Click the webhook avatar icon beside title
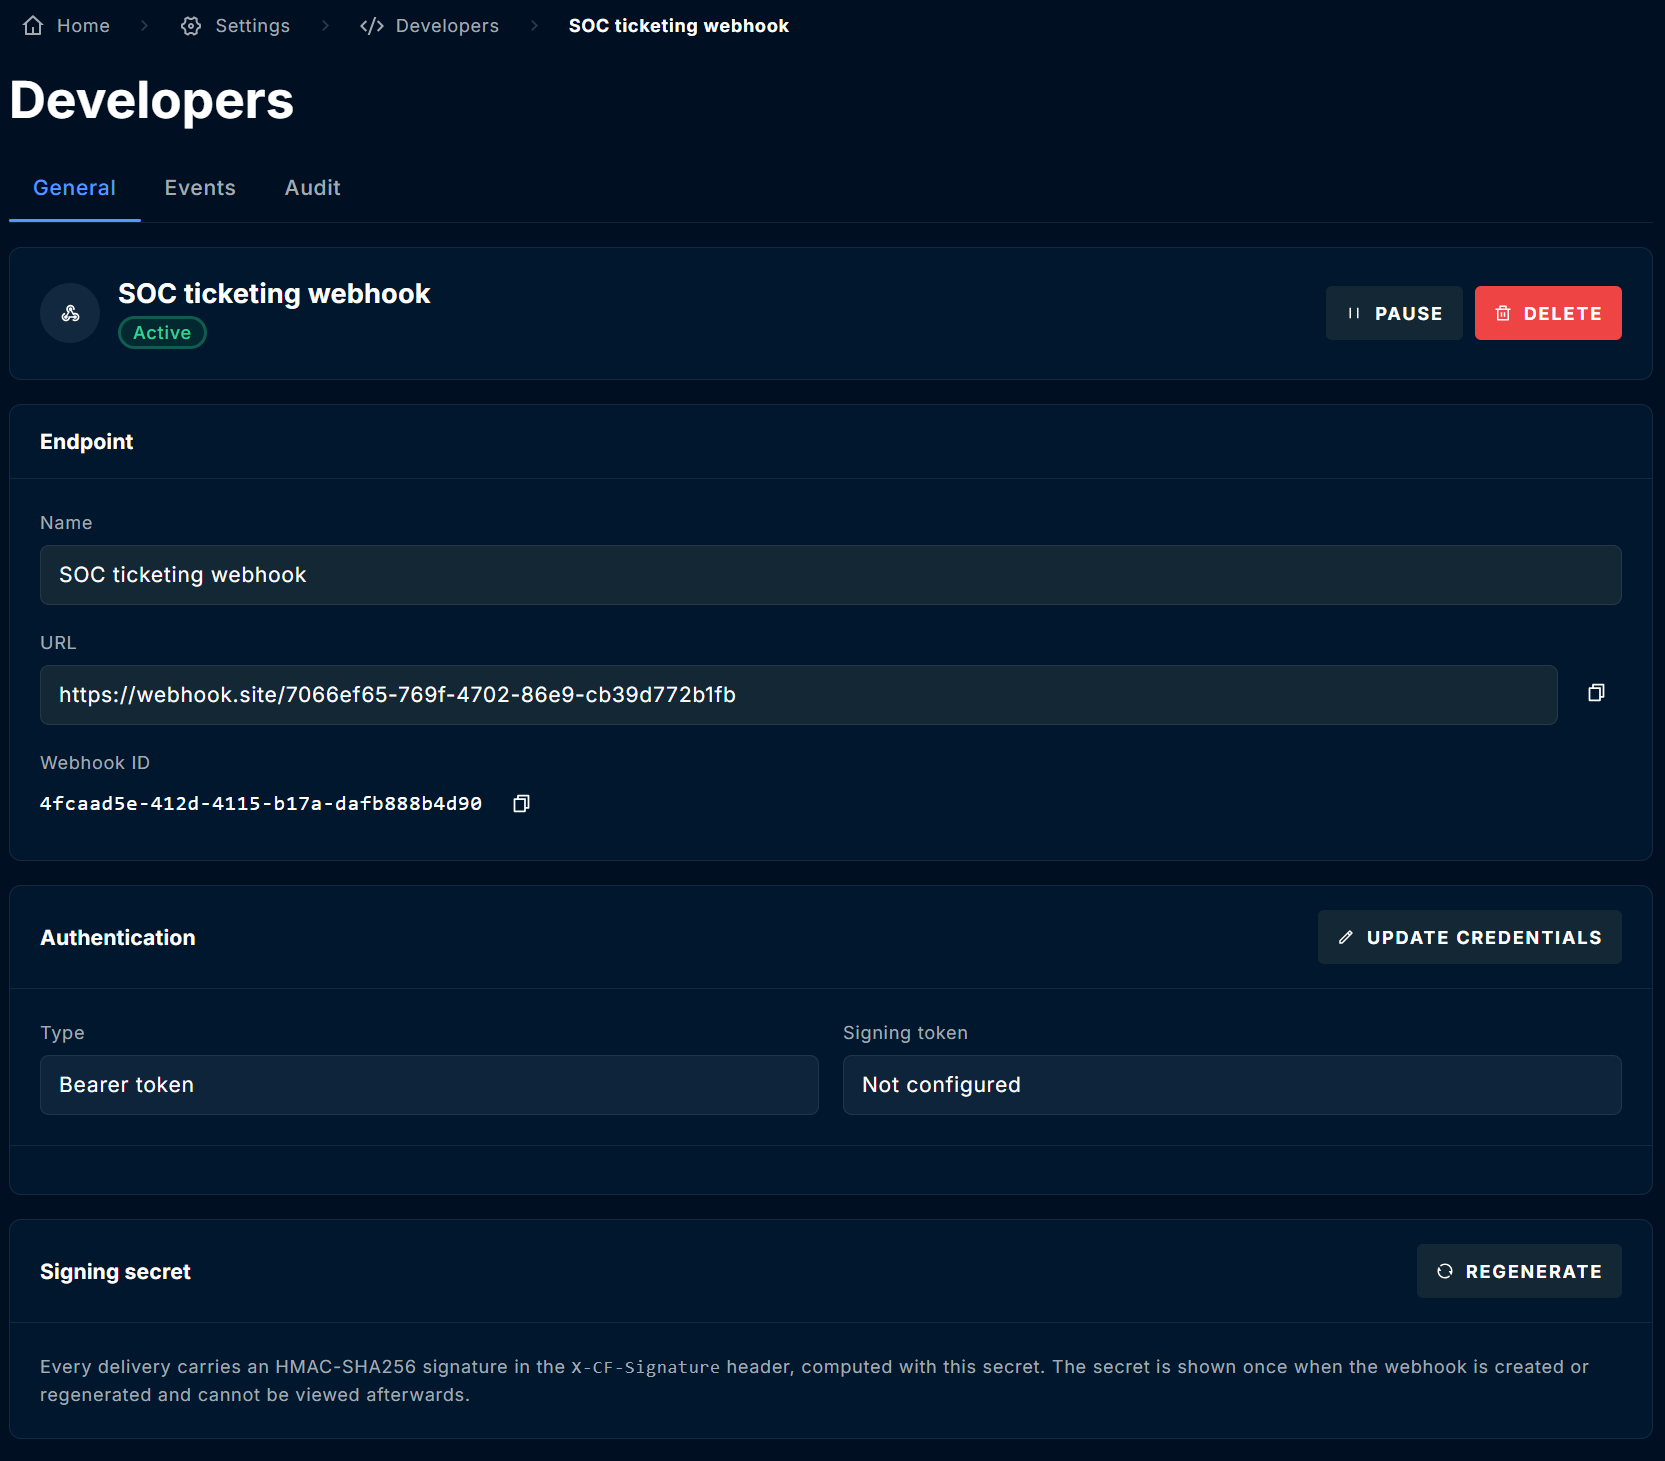Viewport: 1665px width, 1461px height. [x=70, y=313]
